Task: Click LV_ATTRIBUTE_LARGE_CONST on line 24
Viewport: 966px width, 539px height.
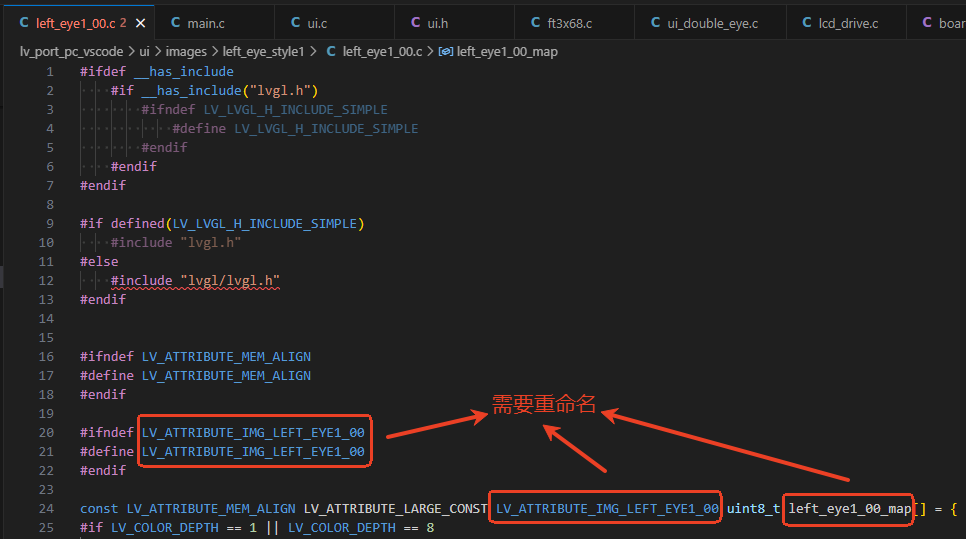Action: click(x=396, y=509)
